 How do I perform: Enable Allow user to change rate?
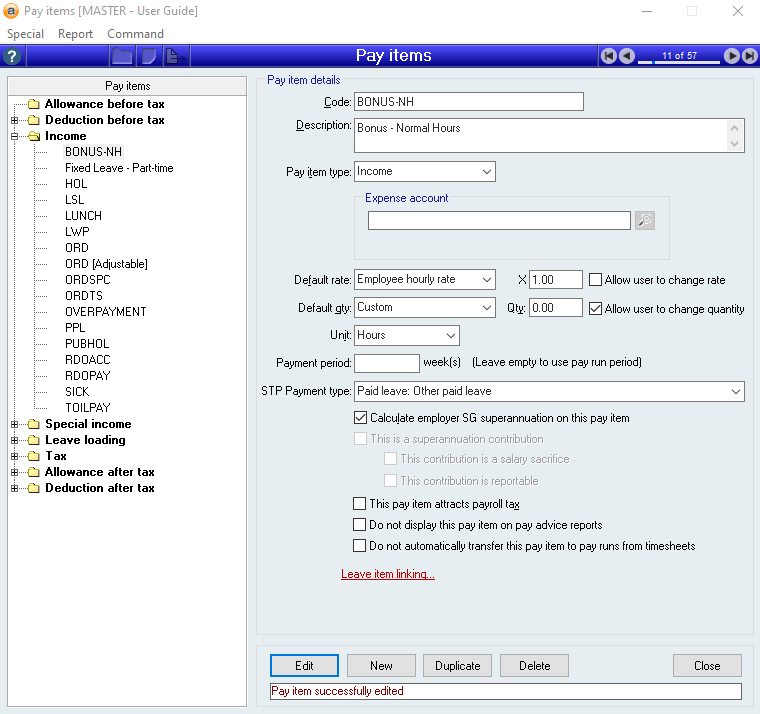[596, 280]
